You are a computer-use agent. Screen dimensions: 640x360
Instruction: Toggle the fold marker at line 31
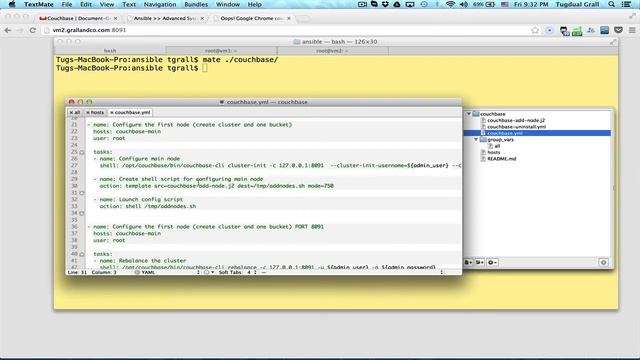(82, 193)
